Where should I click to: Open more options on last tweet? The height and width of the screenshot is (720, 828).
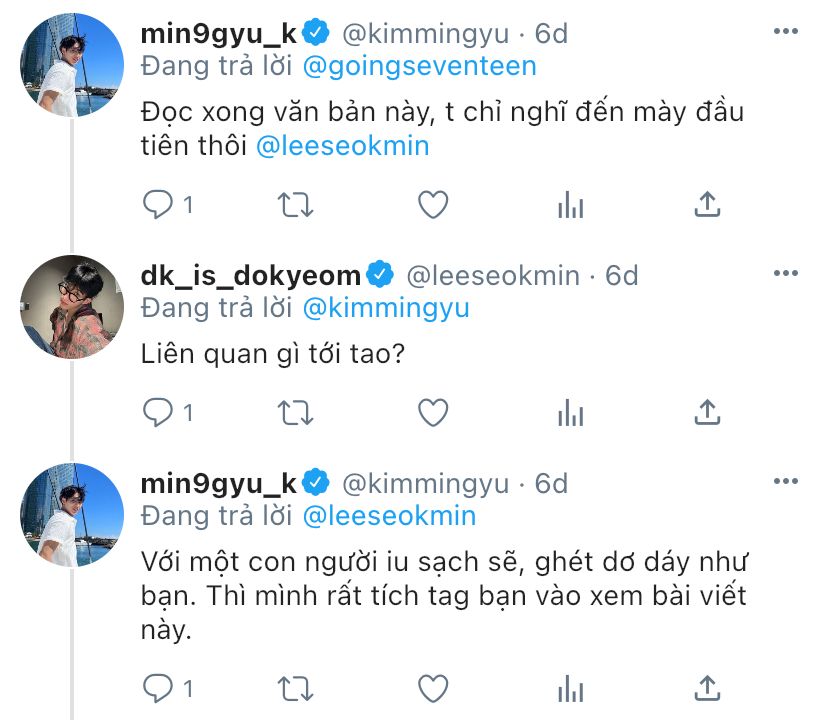[787, 483]
